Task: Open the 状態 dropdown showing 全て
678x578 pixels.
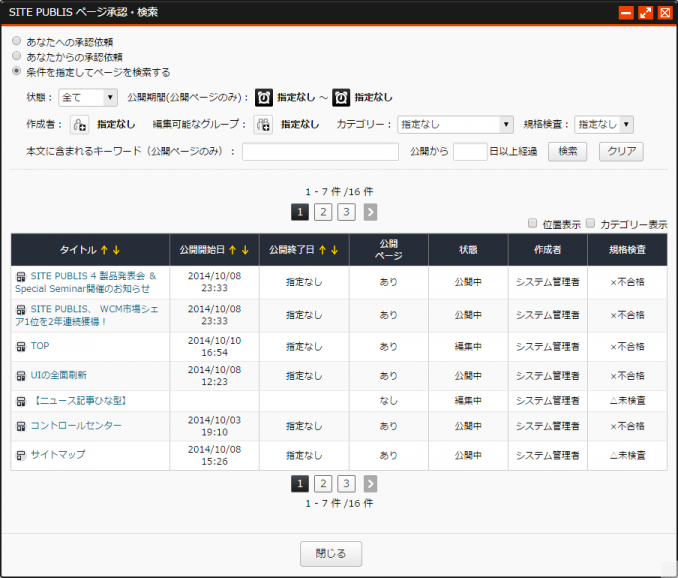Action: click(88, 98)
